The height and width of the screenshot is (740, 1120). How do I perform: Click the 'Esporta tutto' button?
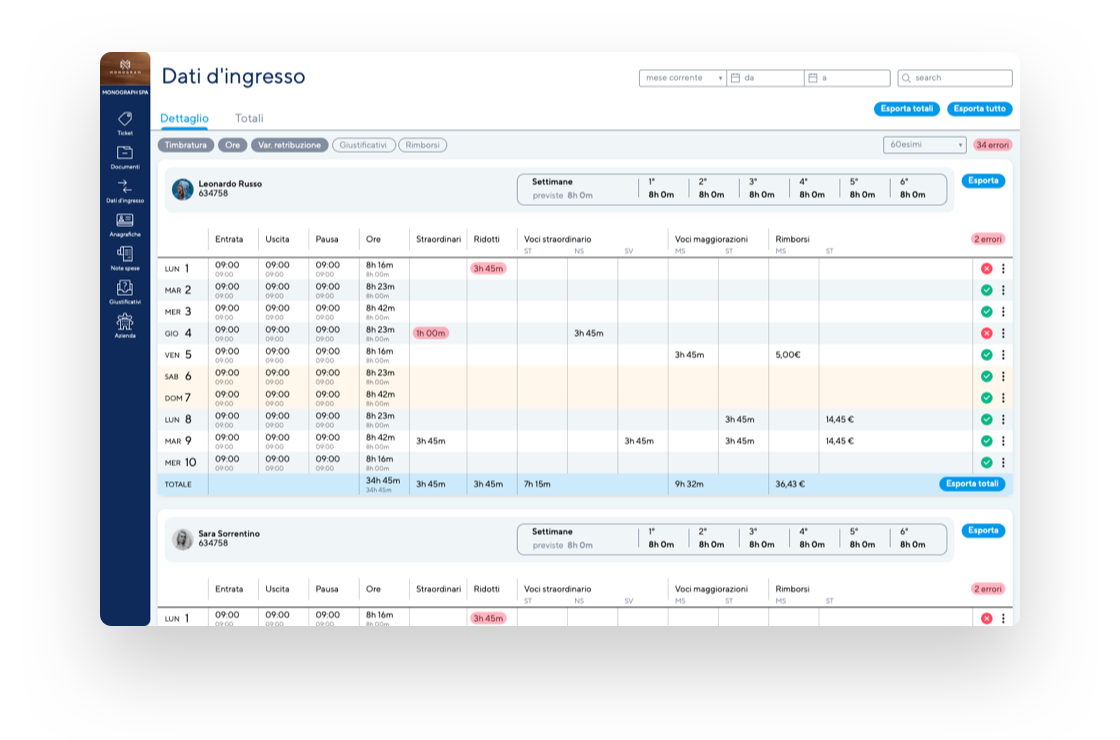click(x=979, y=109)
